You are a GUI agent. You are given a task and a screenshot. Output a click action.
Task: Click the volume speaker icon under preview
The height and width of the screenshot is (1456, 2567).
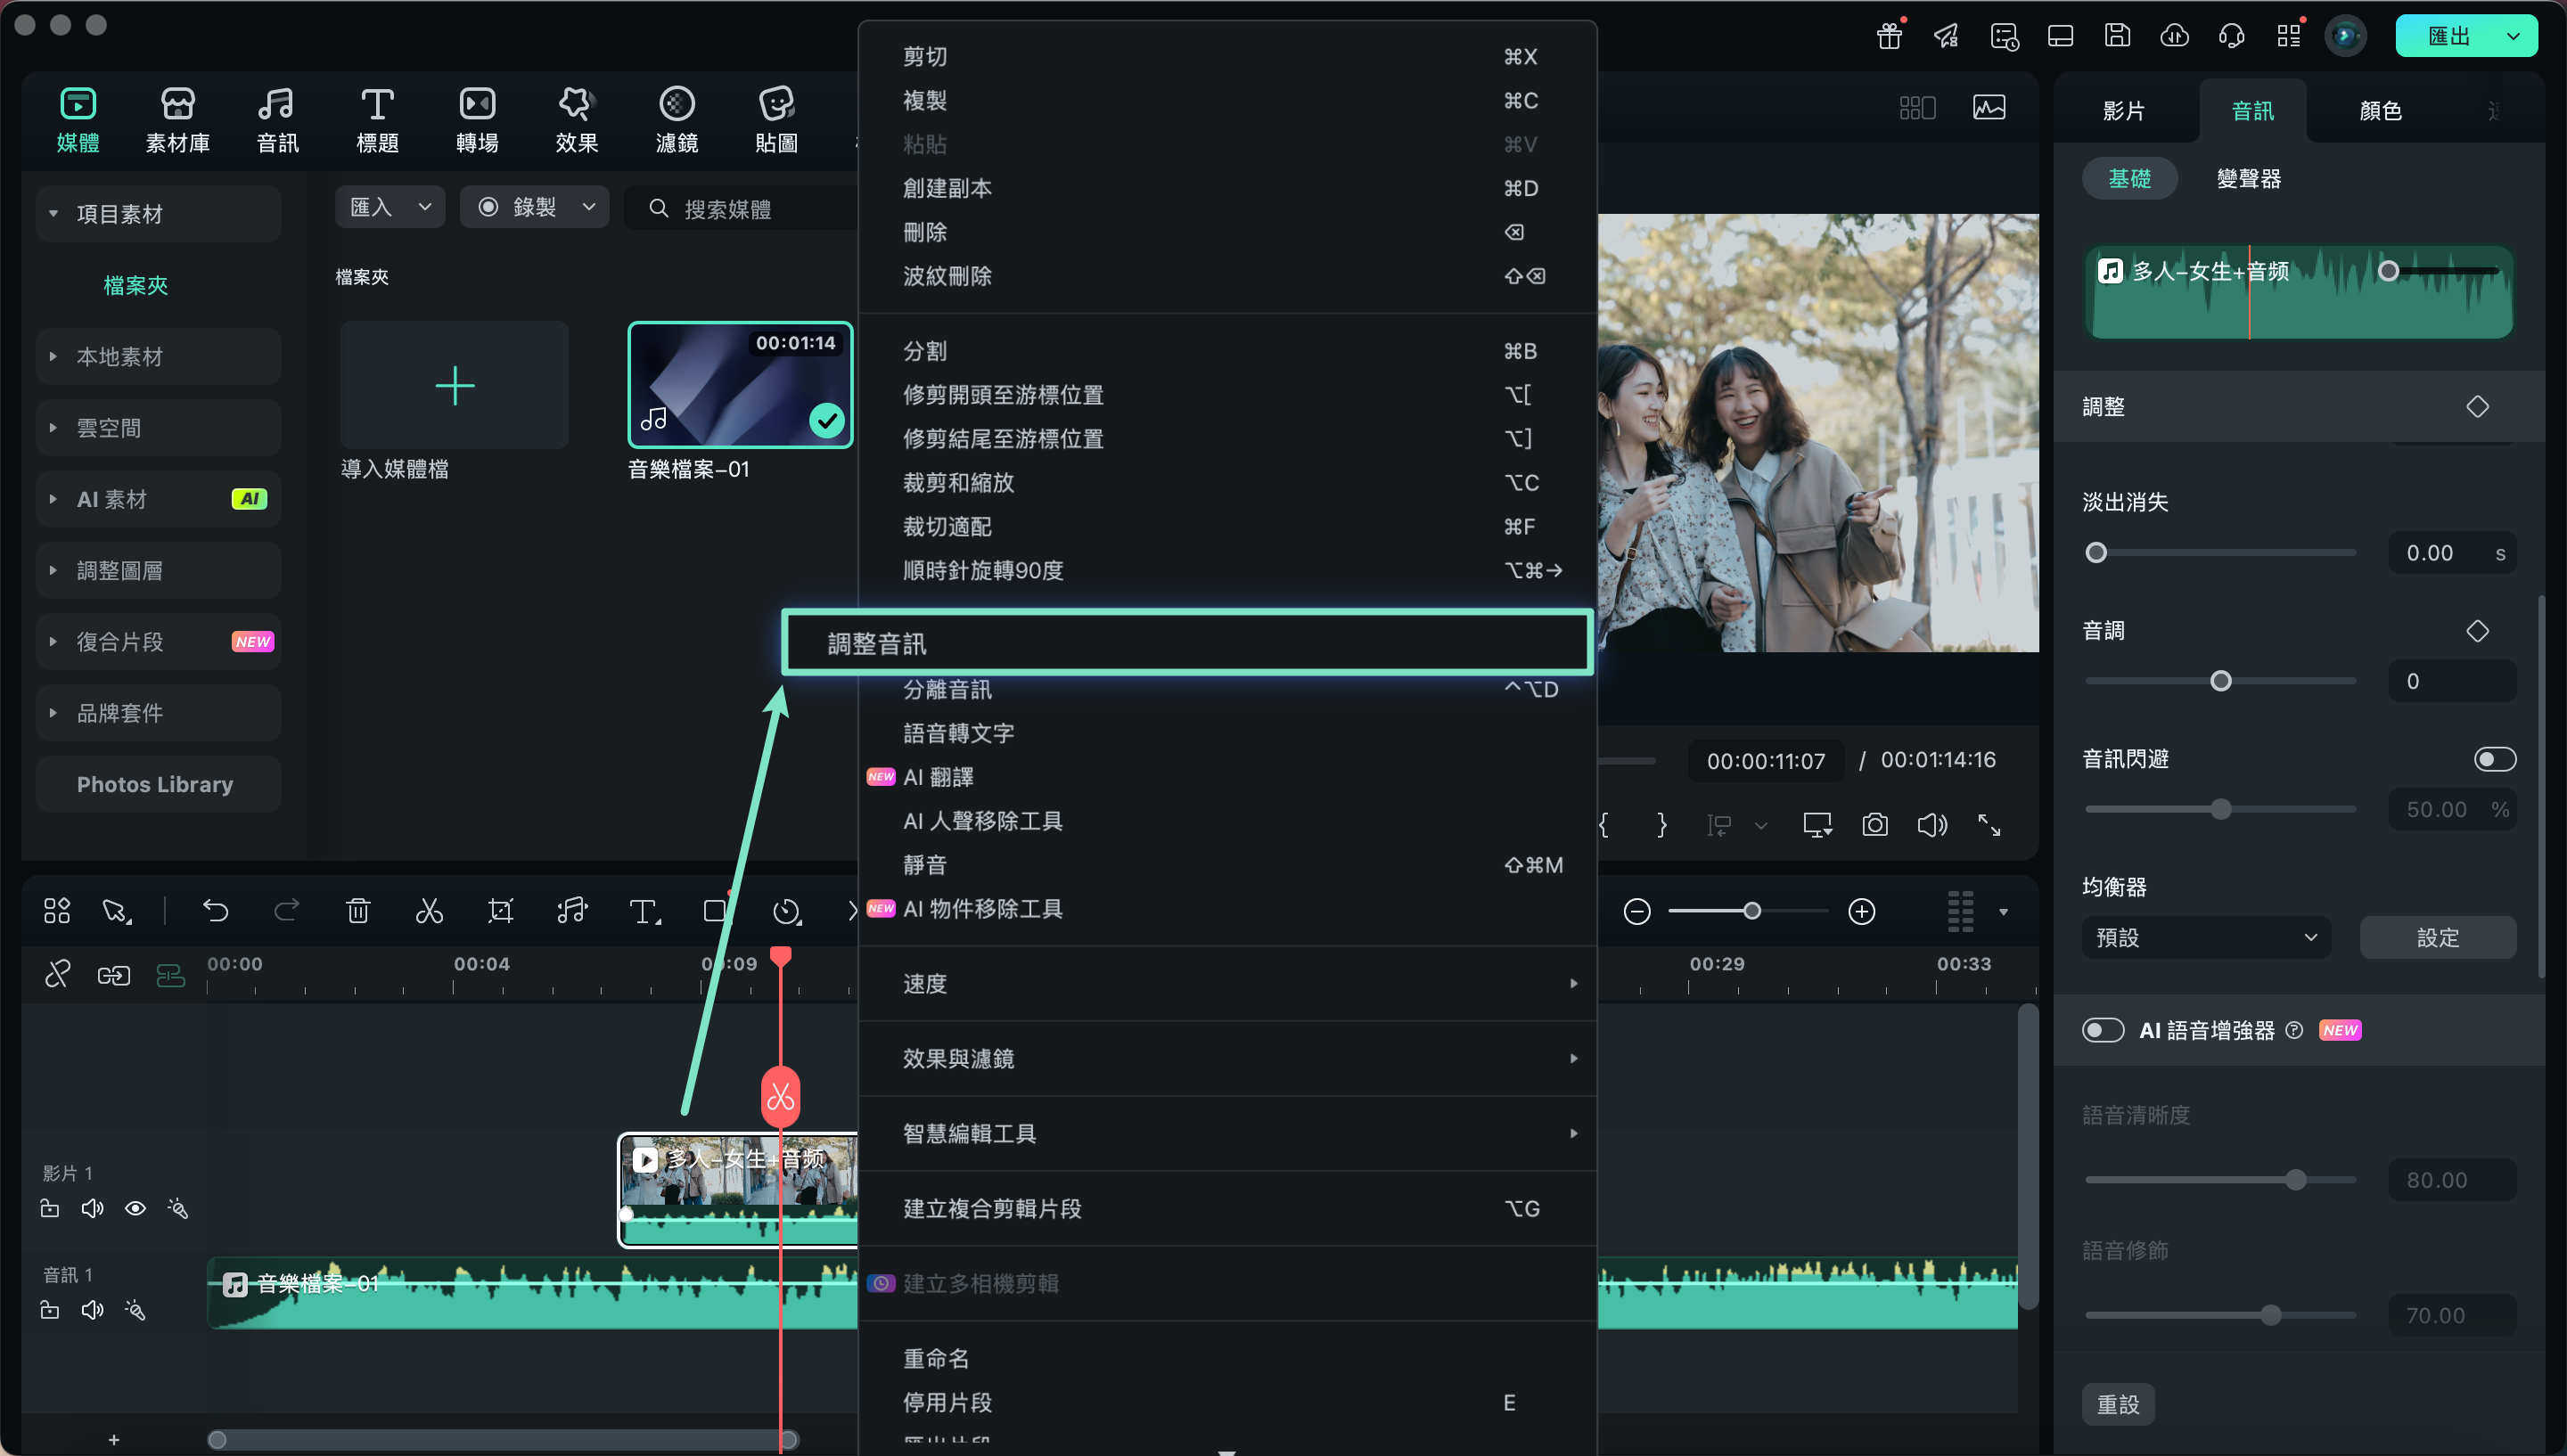pos(1932,825)
